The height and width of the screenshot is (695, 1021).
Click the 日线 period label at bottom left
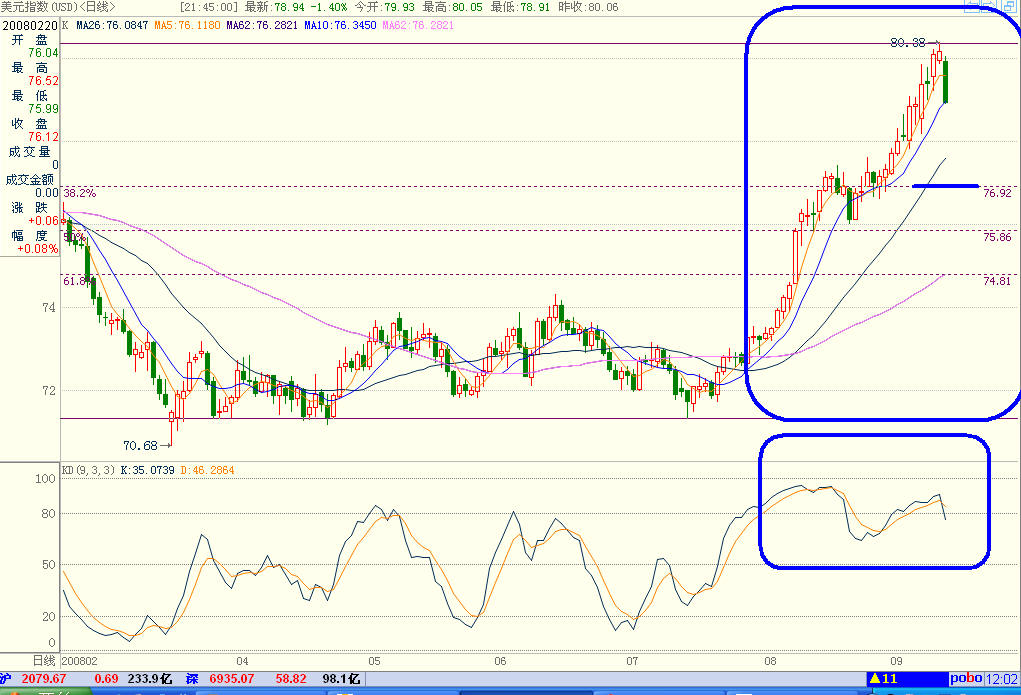(44, 661)
